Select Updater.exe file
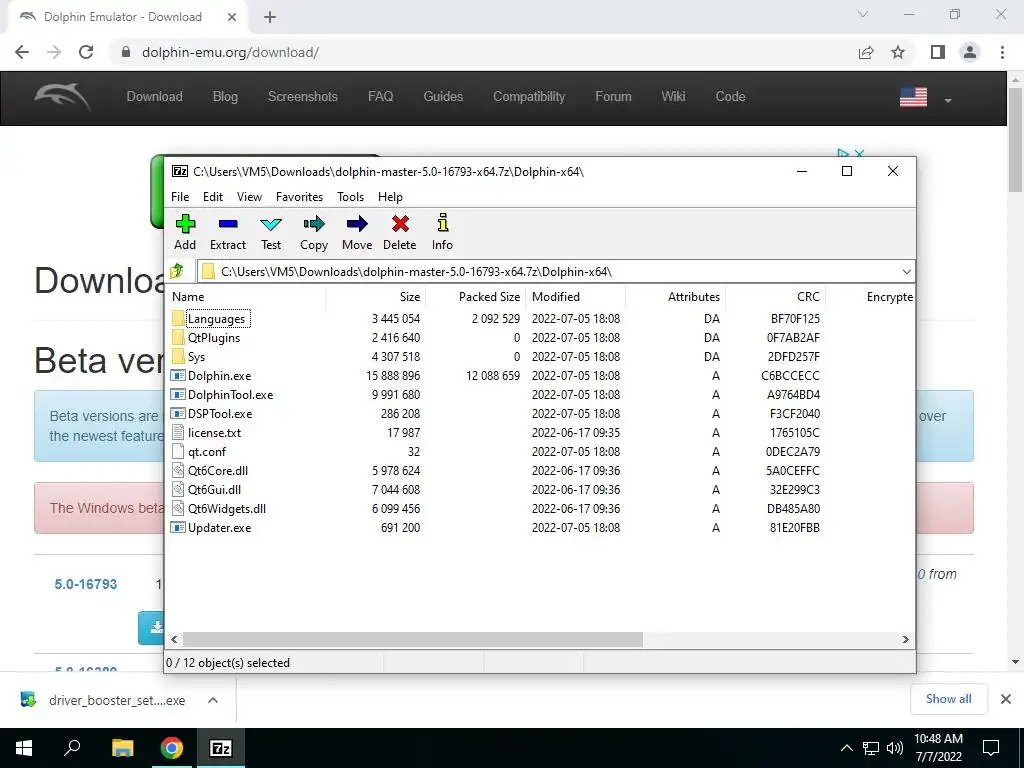Image resolution: width=1024 pixels, height=768 pixels. [219, 527]
